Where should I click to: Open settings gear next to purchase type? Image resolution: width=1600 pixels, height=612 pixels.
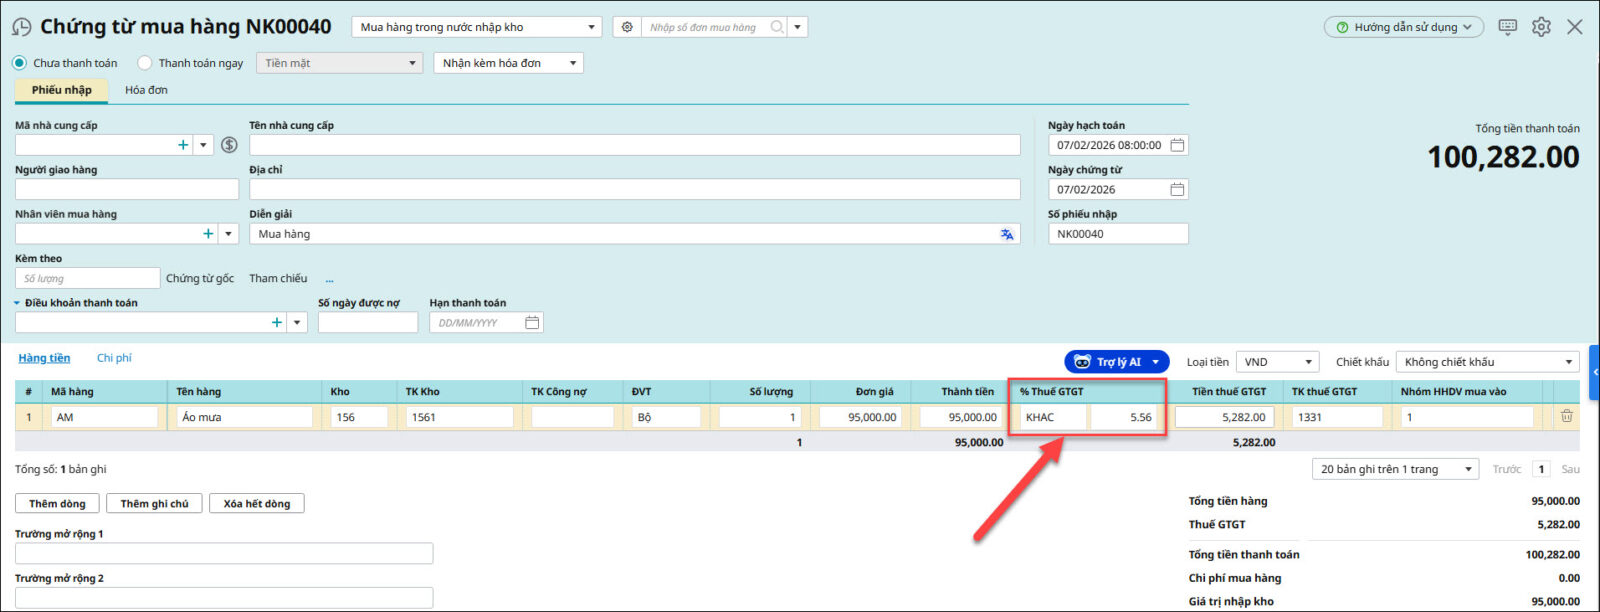tap(627, 27)
